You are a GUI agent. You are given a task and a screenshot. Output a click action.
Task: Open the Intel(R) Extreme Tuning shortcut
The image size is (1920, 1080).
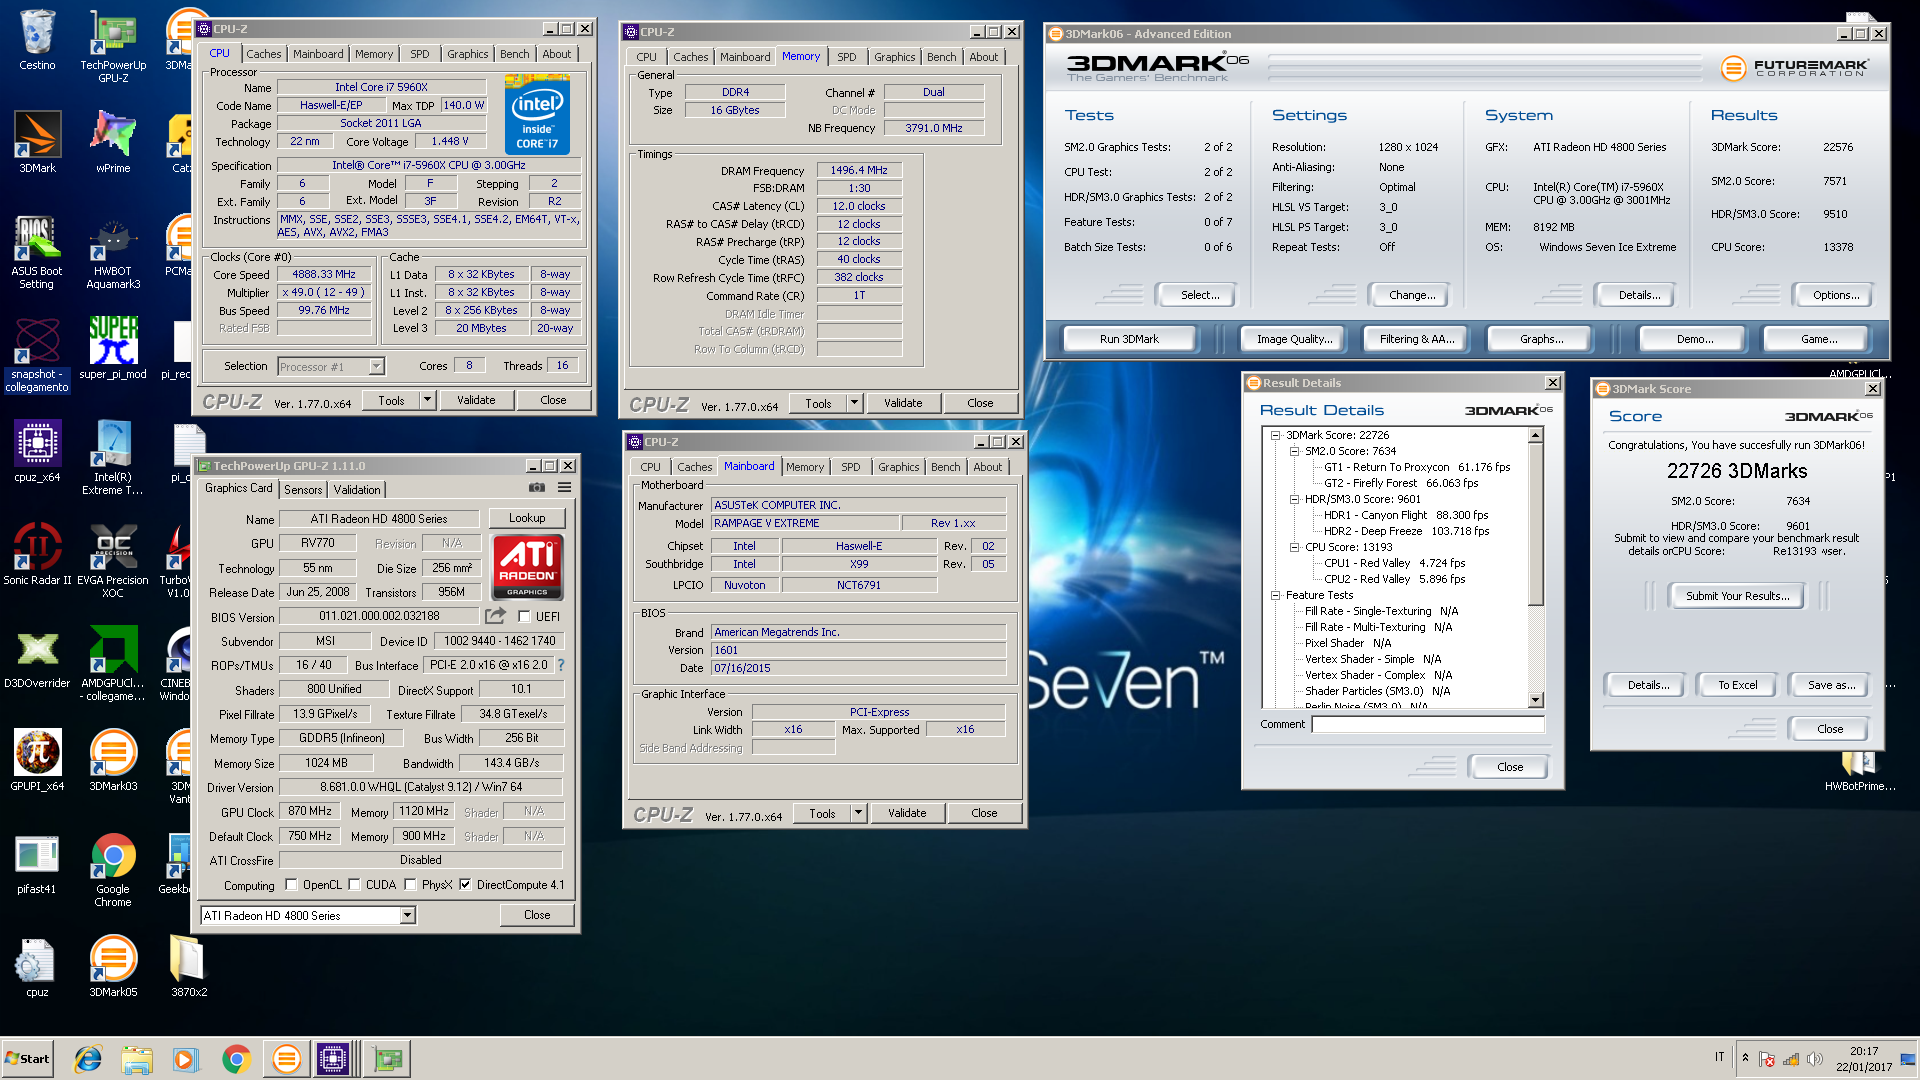(x=113, y=458)
